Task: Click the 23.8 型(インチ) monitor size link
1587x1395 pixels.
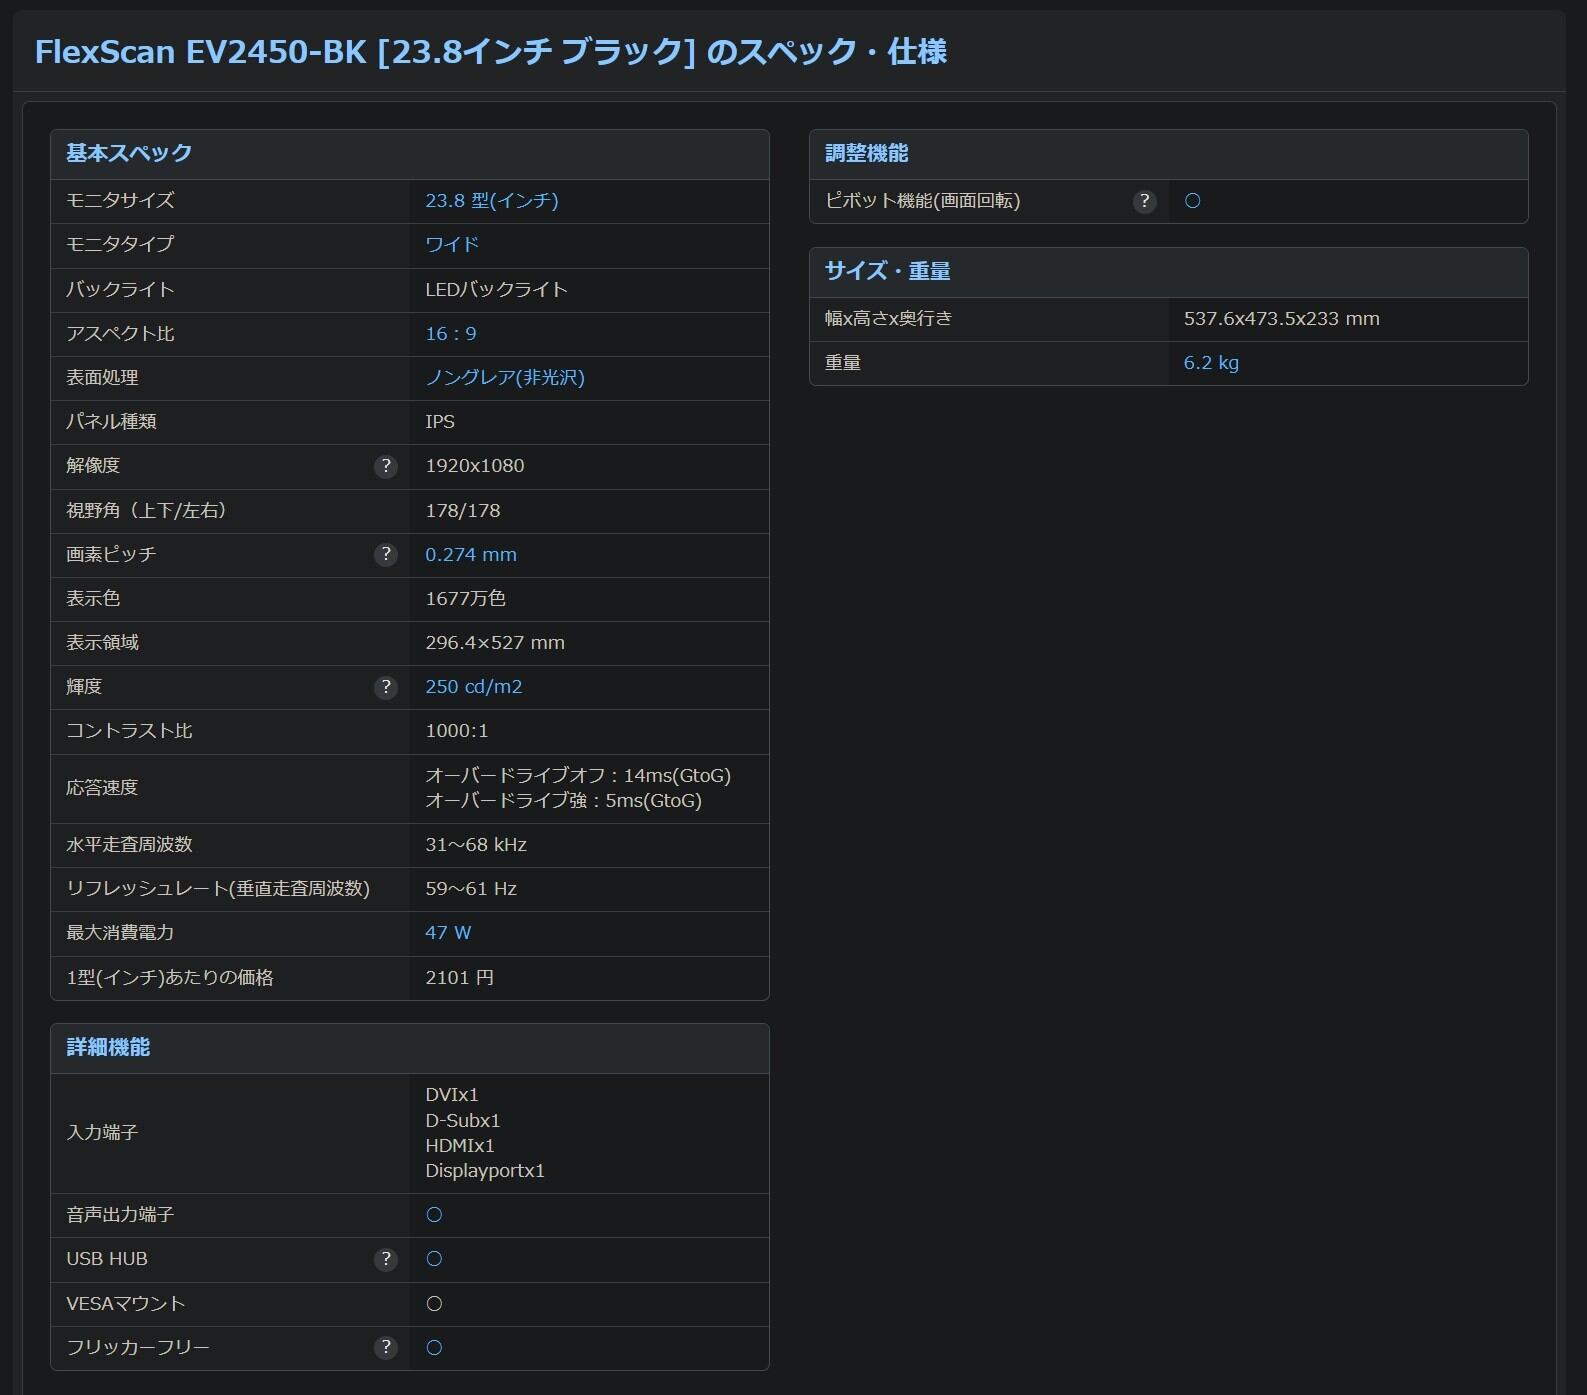Action: [492, 201]
